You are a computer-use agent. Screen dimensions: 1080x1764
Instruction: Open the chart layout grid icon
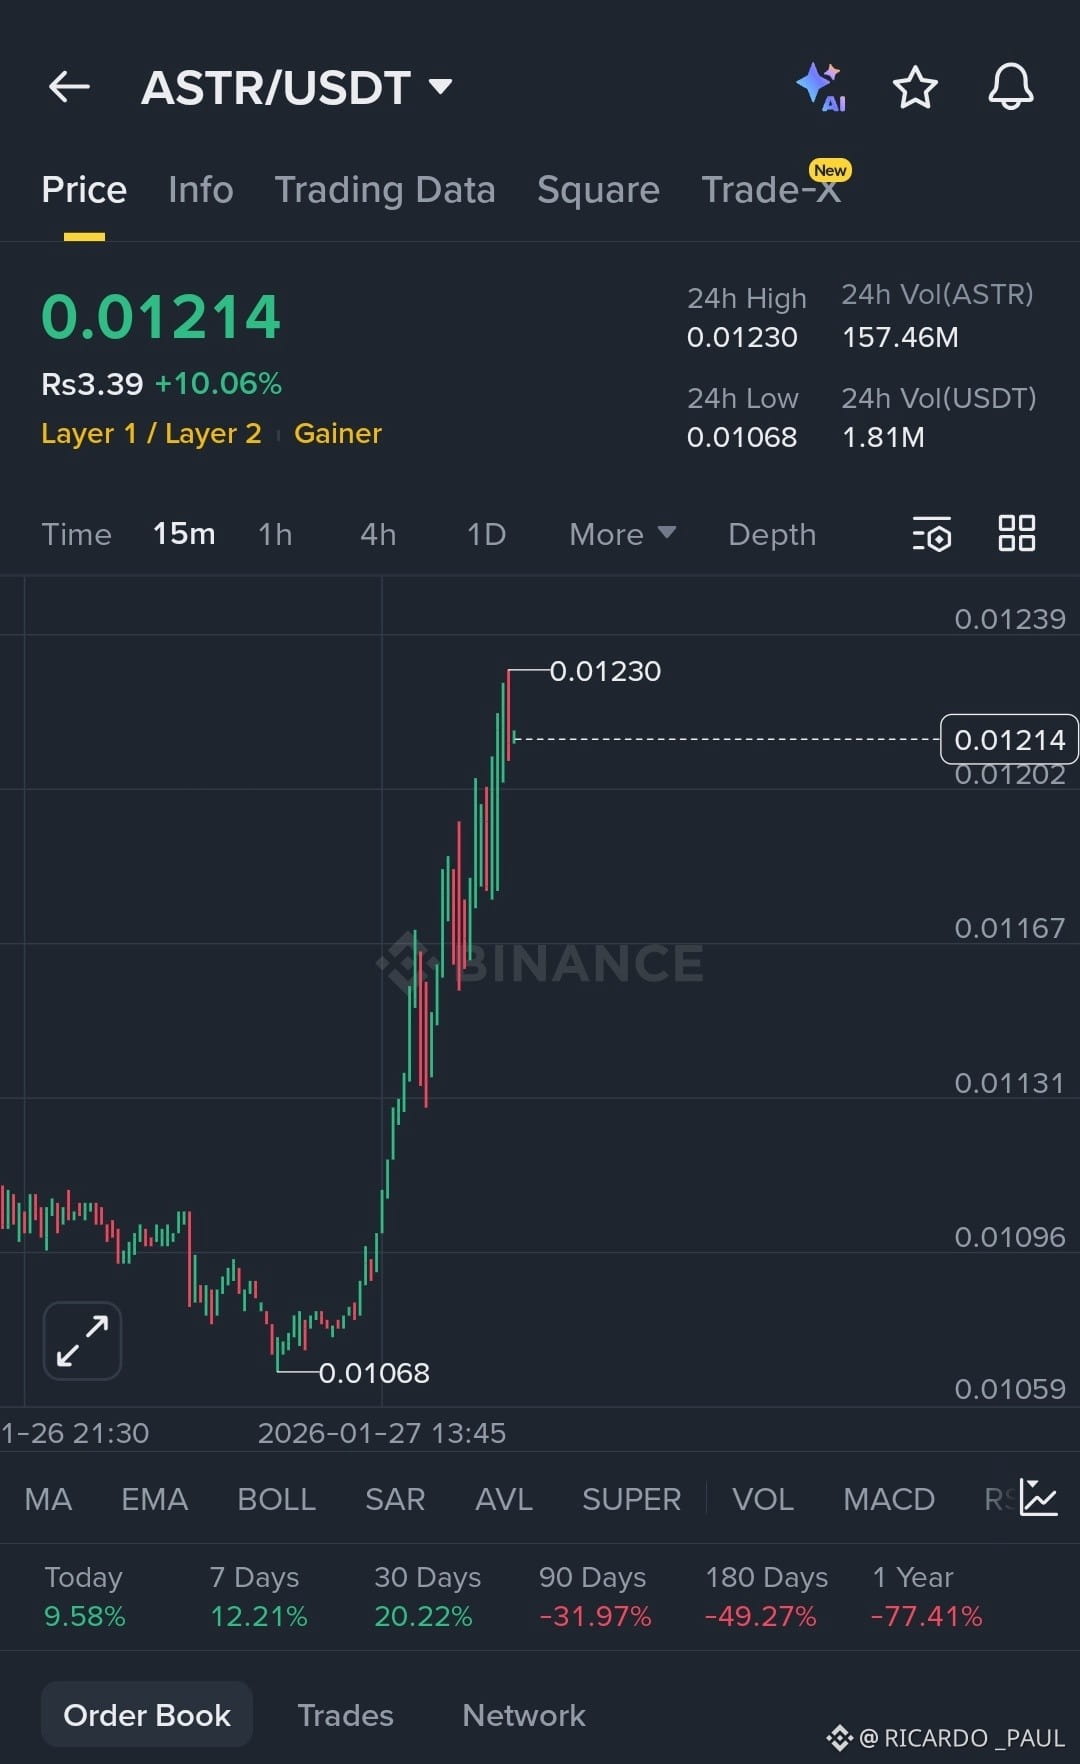coord(1017,535)
